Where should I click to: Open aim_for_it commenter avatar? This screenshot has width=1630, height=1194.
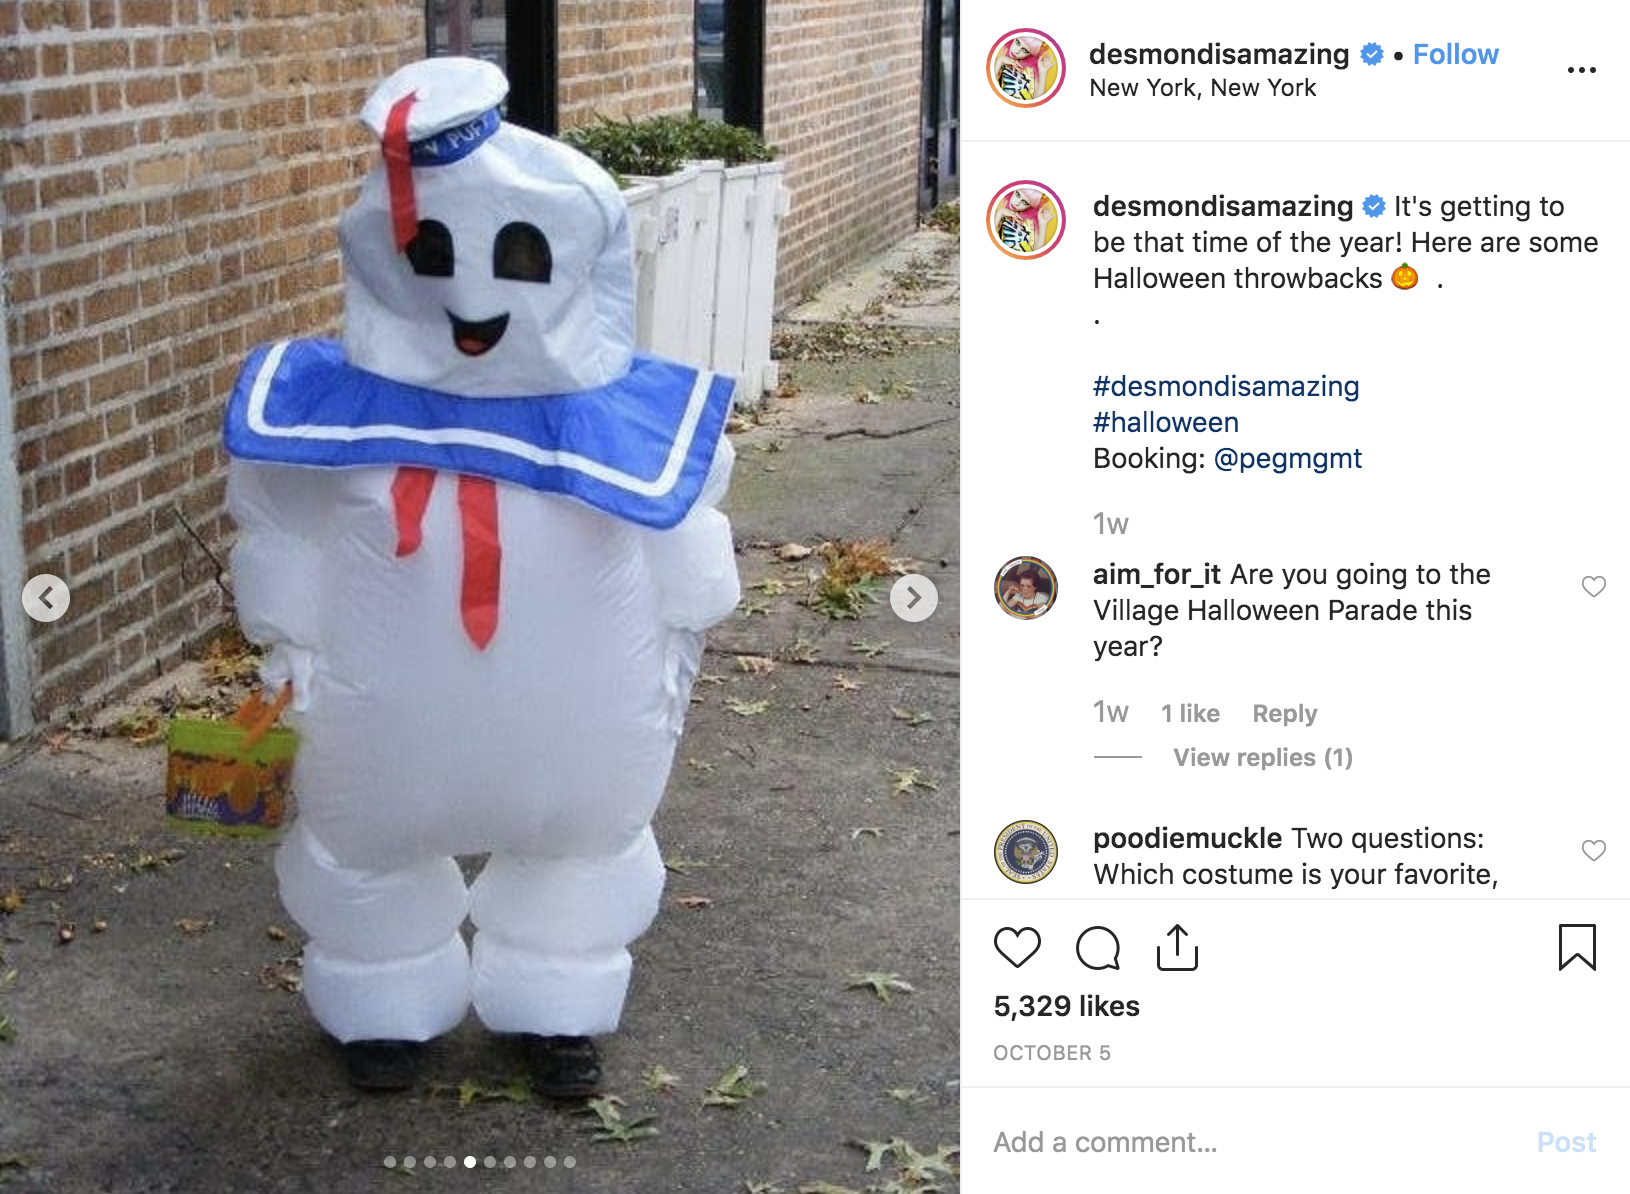[1026, 588]
